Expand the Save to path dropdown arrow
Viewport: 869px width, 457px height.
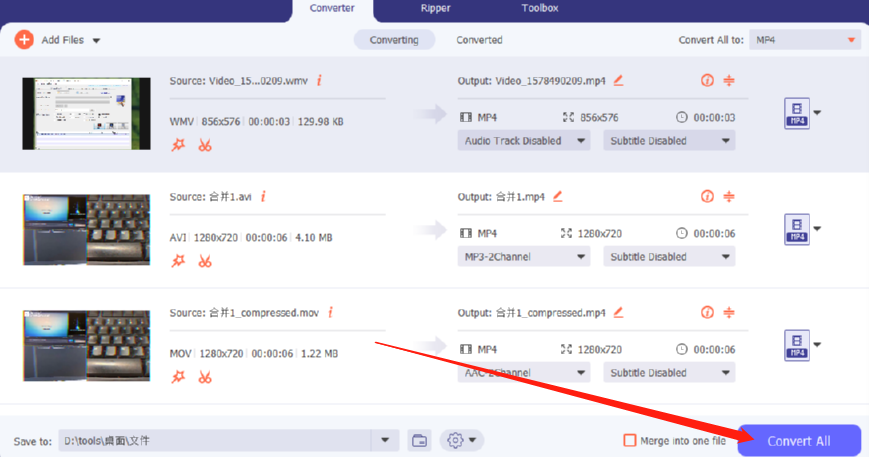(x=385, y=441)
